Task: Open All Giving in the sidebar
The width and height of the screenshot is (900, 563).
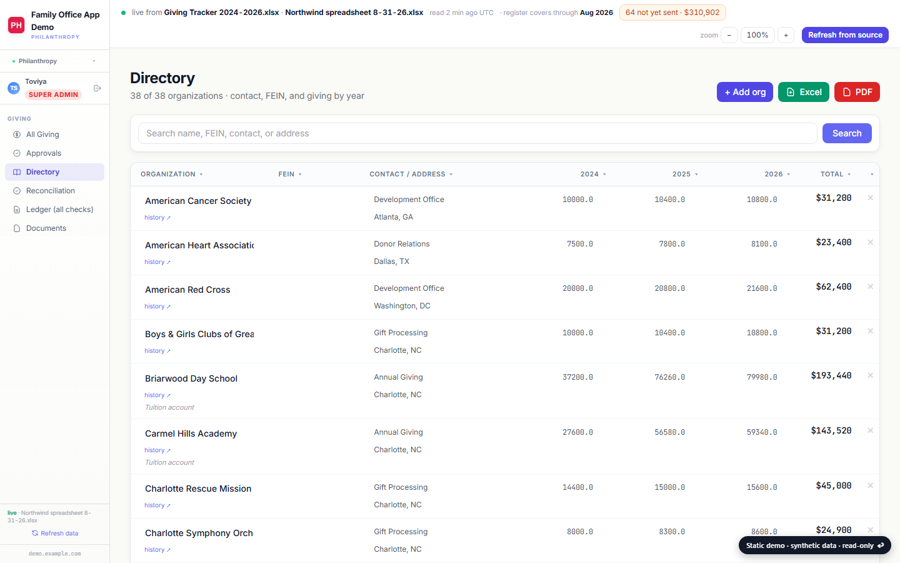Action: [x=55, y=134]
